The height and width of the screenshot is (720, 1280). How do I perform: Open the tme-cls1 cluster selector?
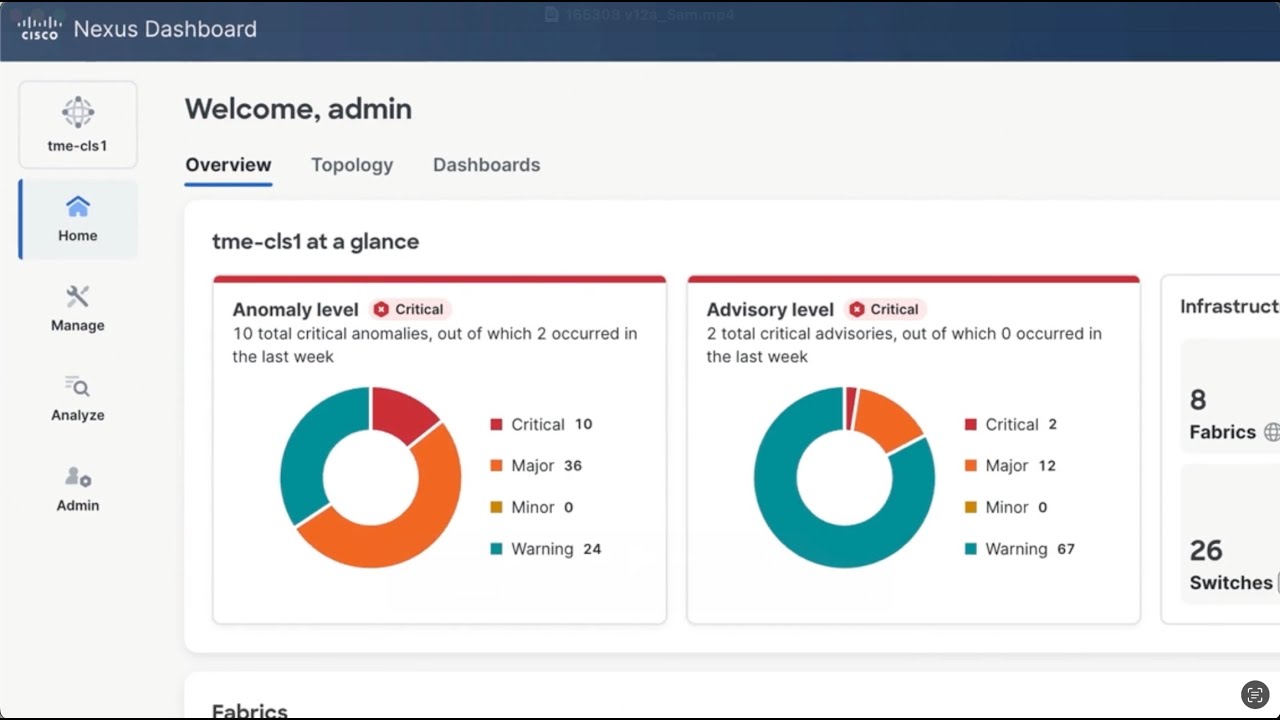click(x=78, y=125)
